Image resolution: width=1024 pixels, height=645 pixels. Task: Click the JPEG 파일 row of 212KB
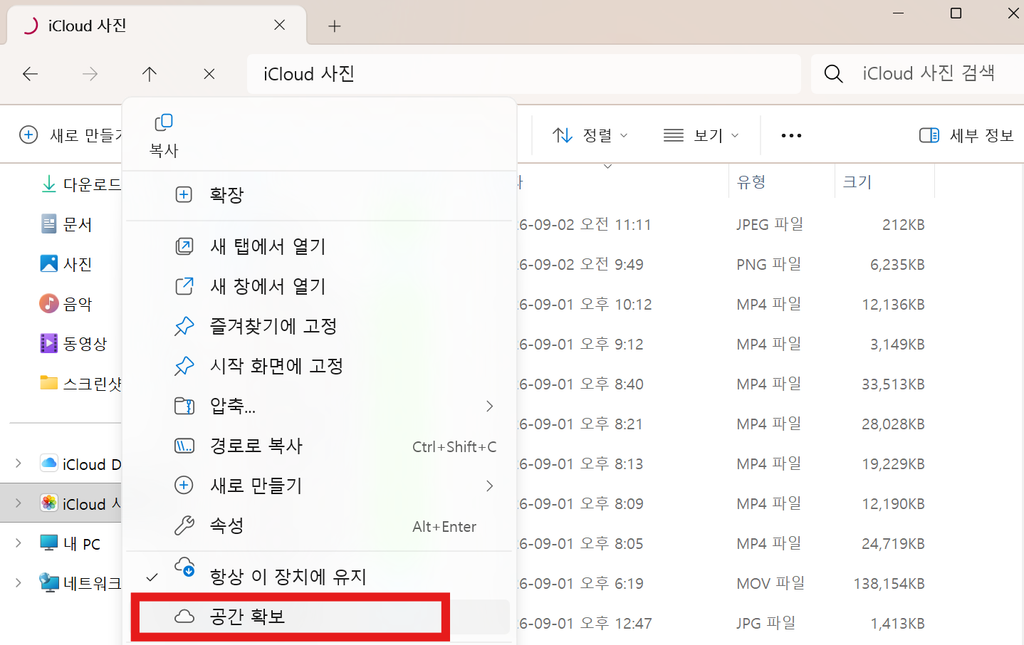722,225
